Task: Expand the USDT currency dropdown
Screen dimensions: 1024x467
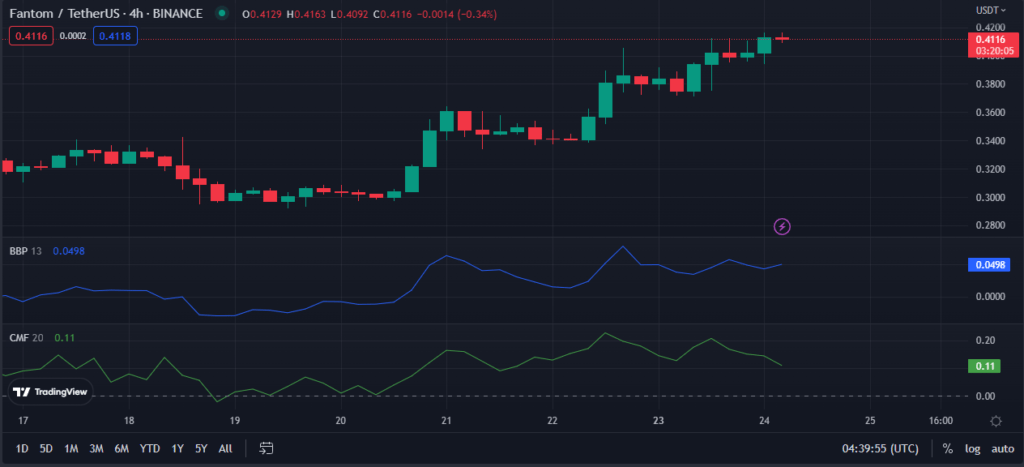Action: tap(991, 10)
